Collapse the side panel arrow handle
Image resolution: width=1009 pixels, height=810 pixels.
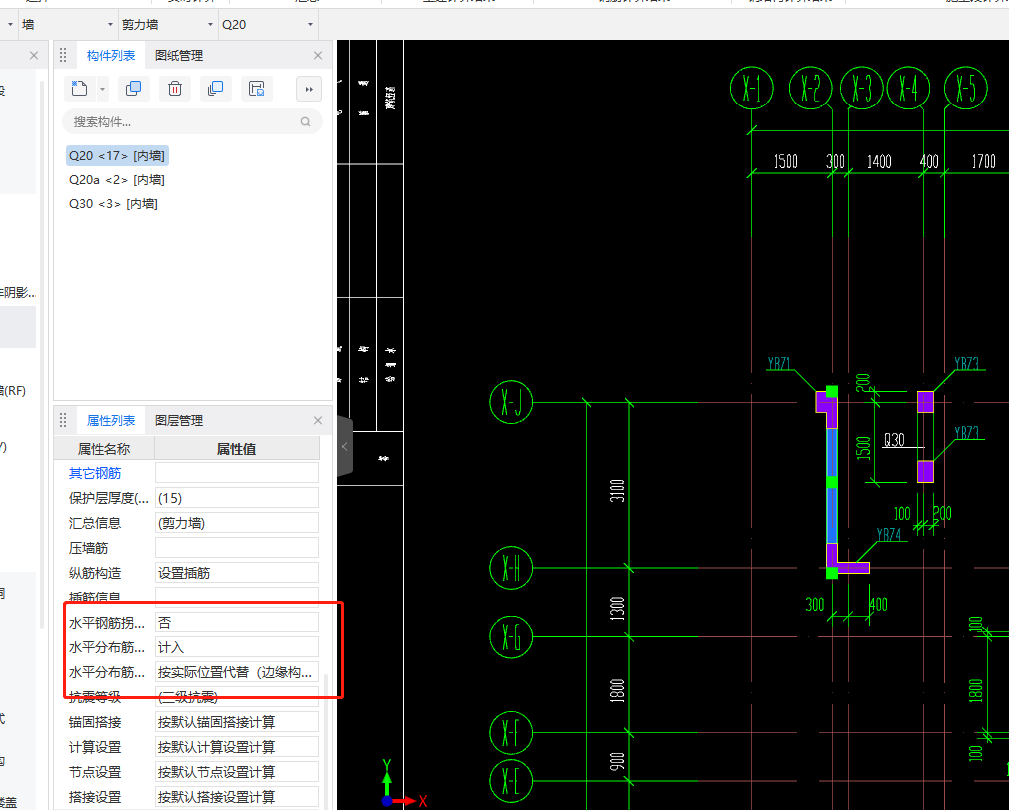pos(344,446)
